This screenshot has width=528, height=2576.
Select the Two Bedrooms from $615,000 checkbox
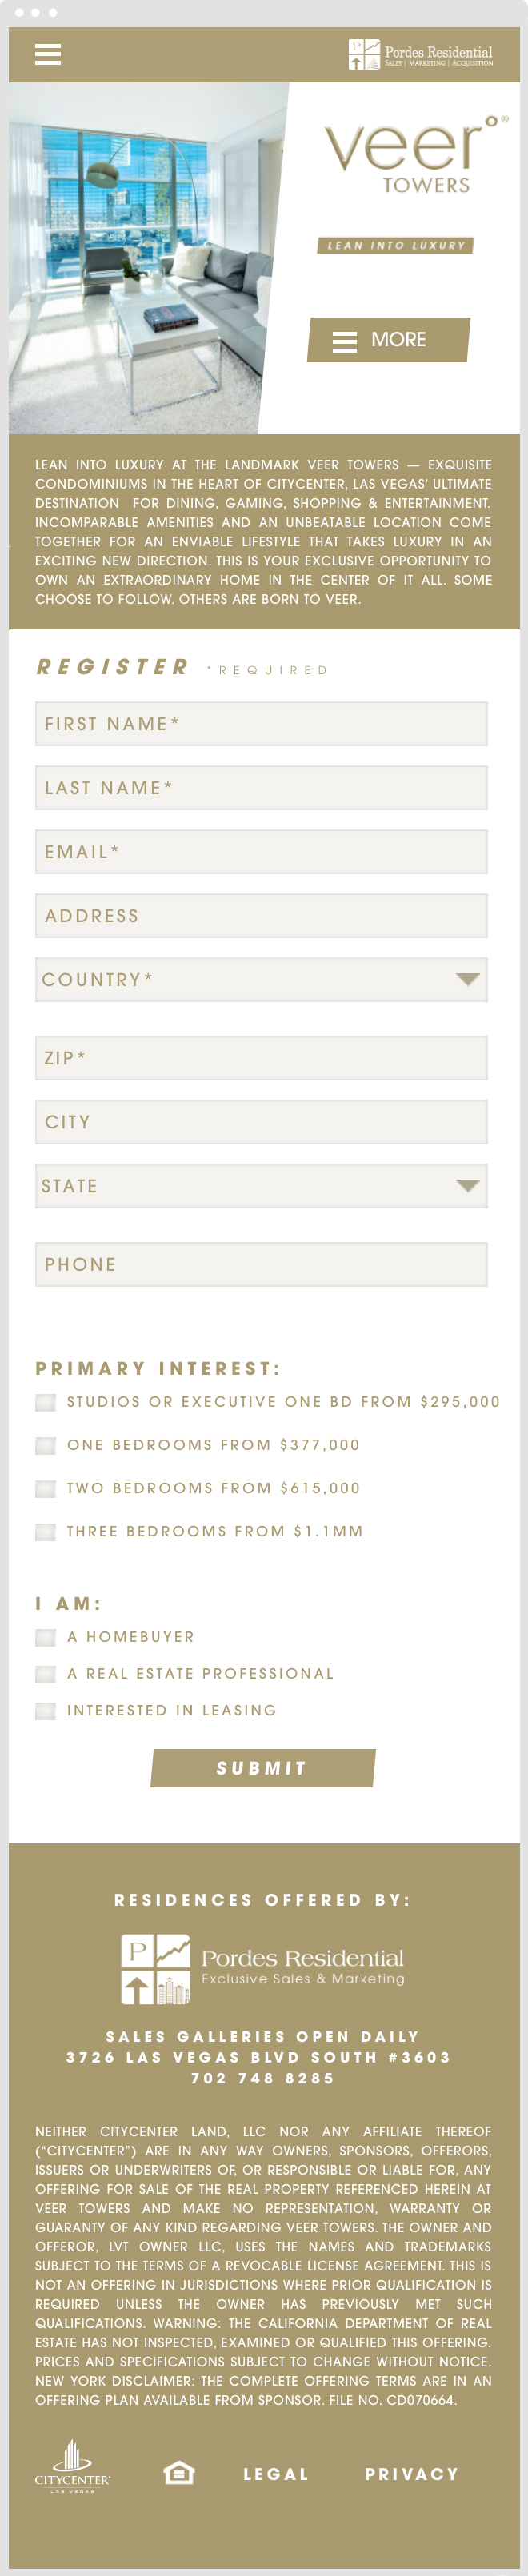(x=46, y=1489)
